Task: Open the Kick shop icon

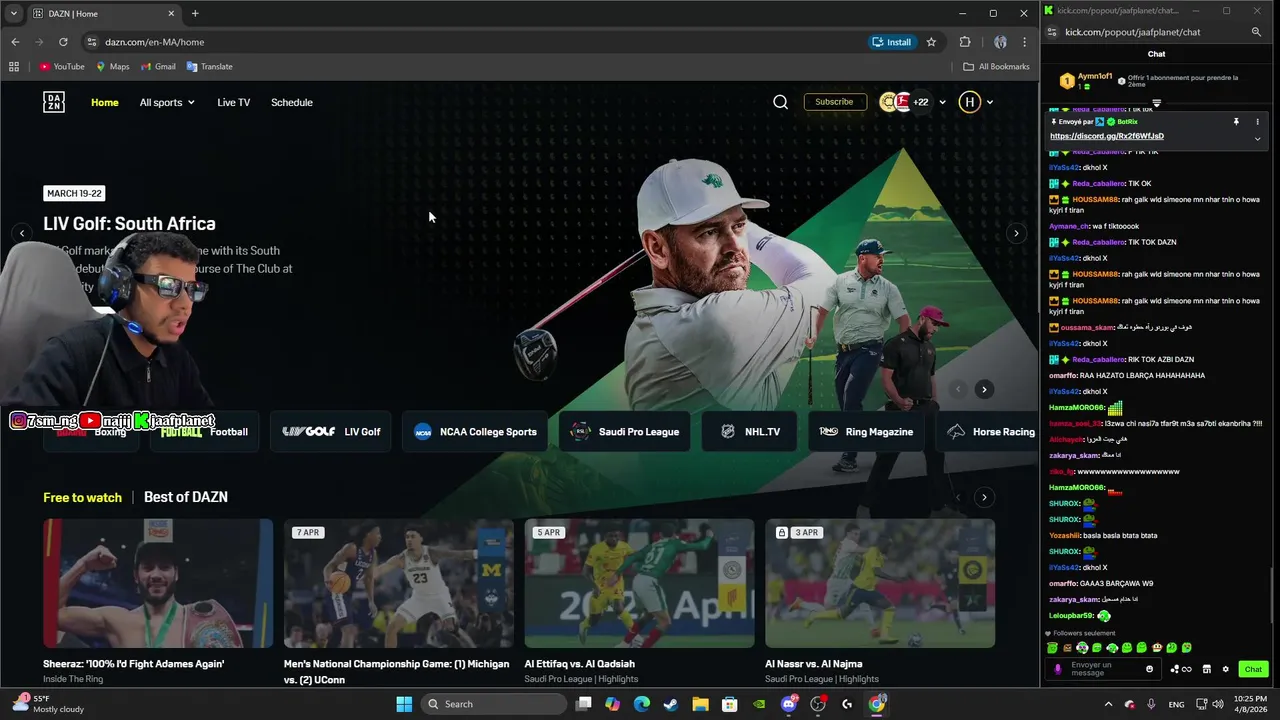Action: point(1206,669)
